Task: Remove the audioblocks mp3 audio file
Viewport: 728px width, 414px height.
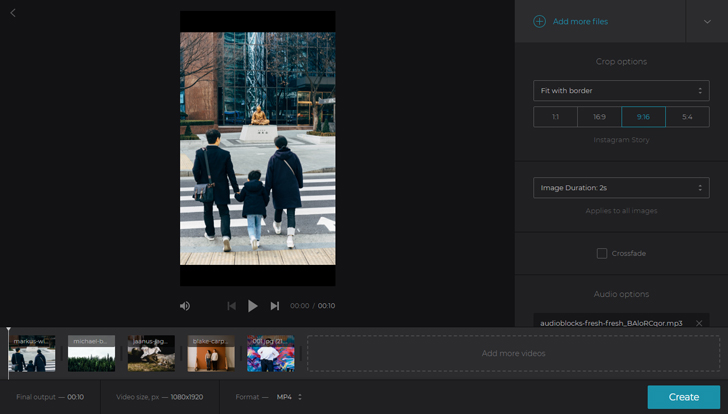Action: 699,323
